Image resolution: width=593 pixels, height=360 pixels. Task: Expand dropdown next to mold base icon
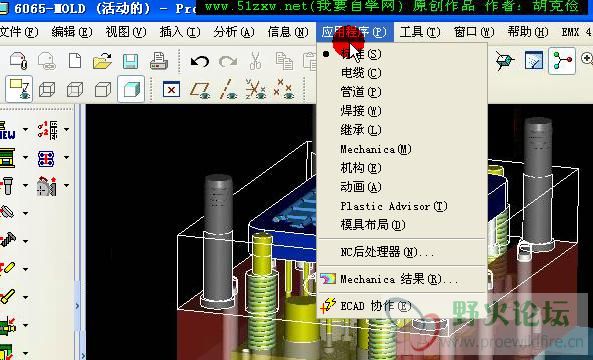[x=25, y=157]
